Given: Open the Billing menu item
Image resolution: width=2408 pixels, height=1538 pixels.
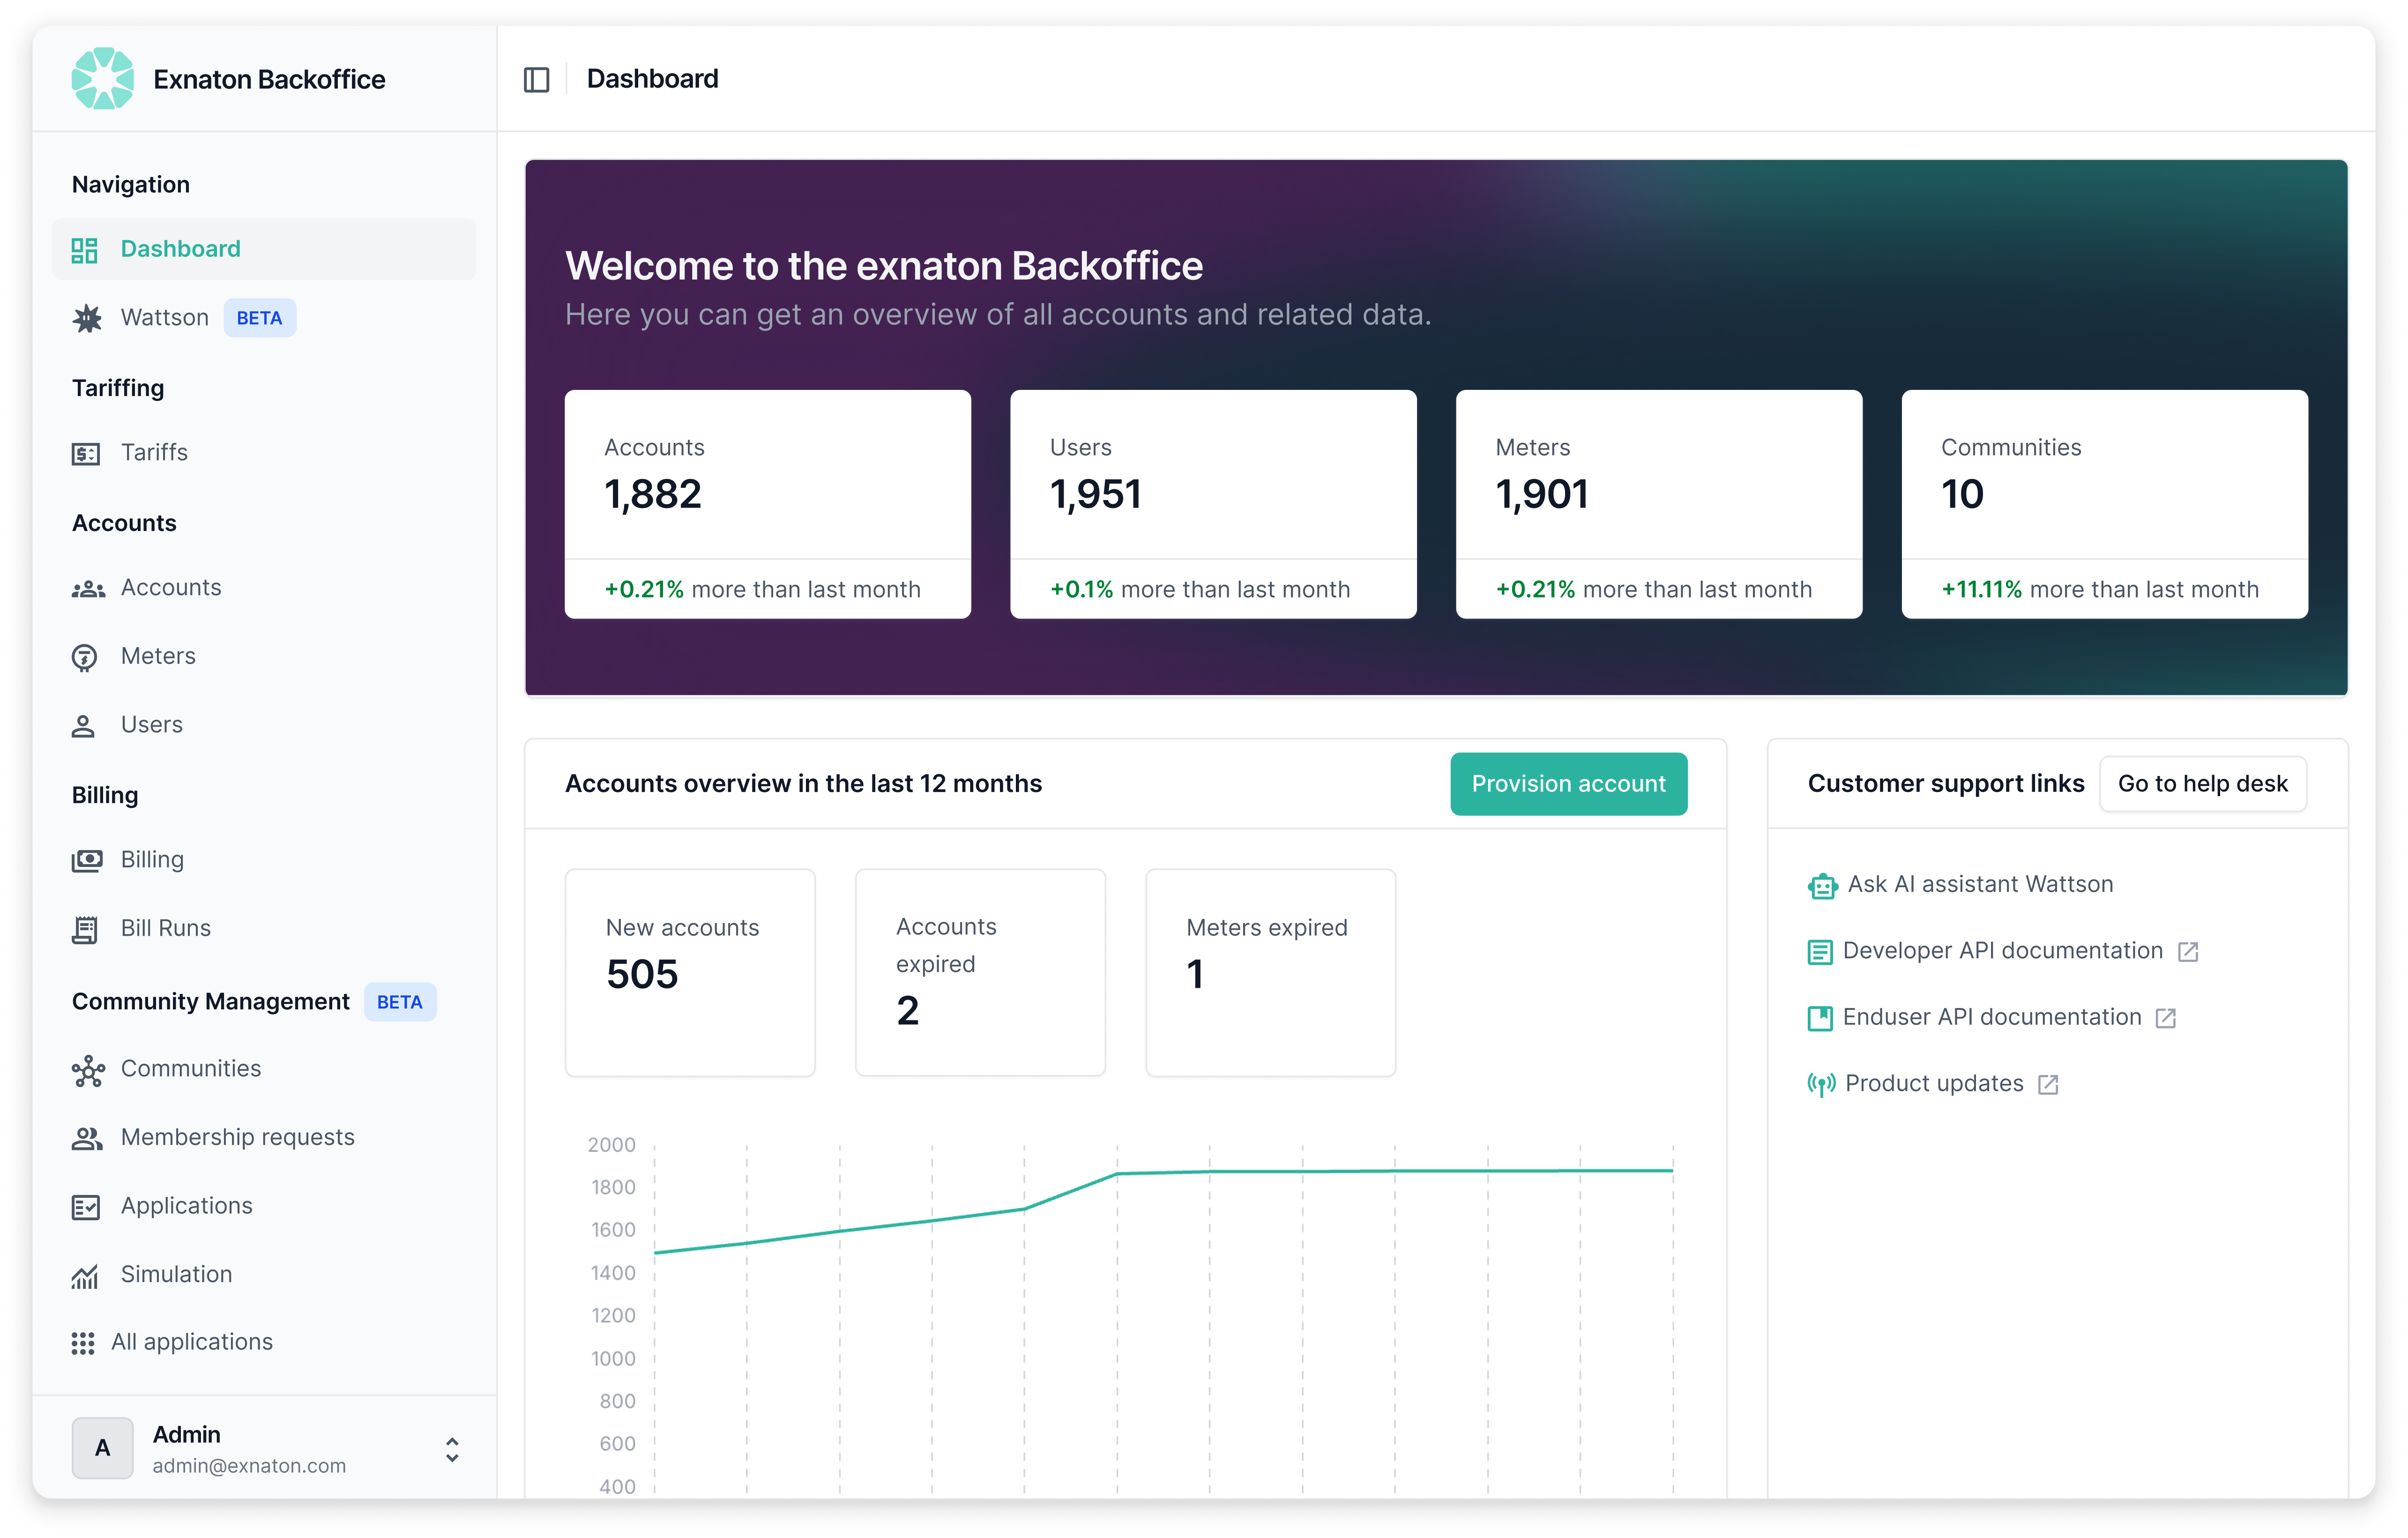Looking at the screenshot, I should [x=264, y=860].
